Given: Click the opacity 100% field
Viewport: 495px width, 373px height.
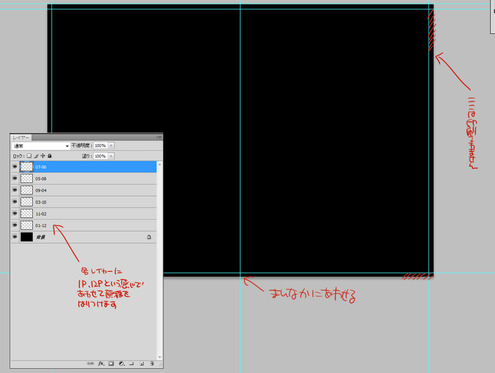Looking at the screenshot, I should (x=101, y=146).
